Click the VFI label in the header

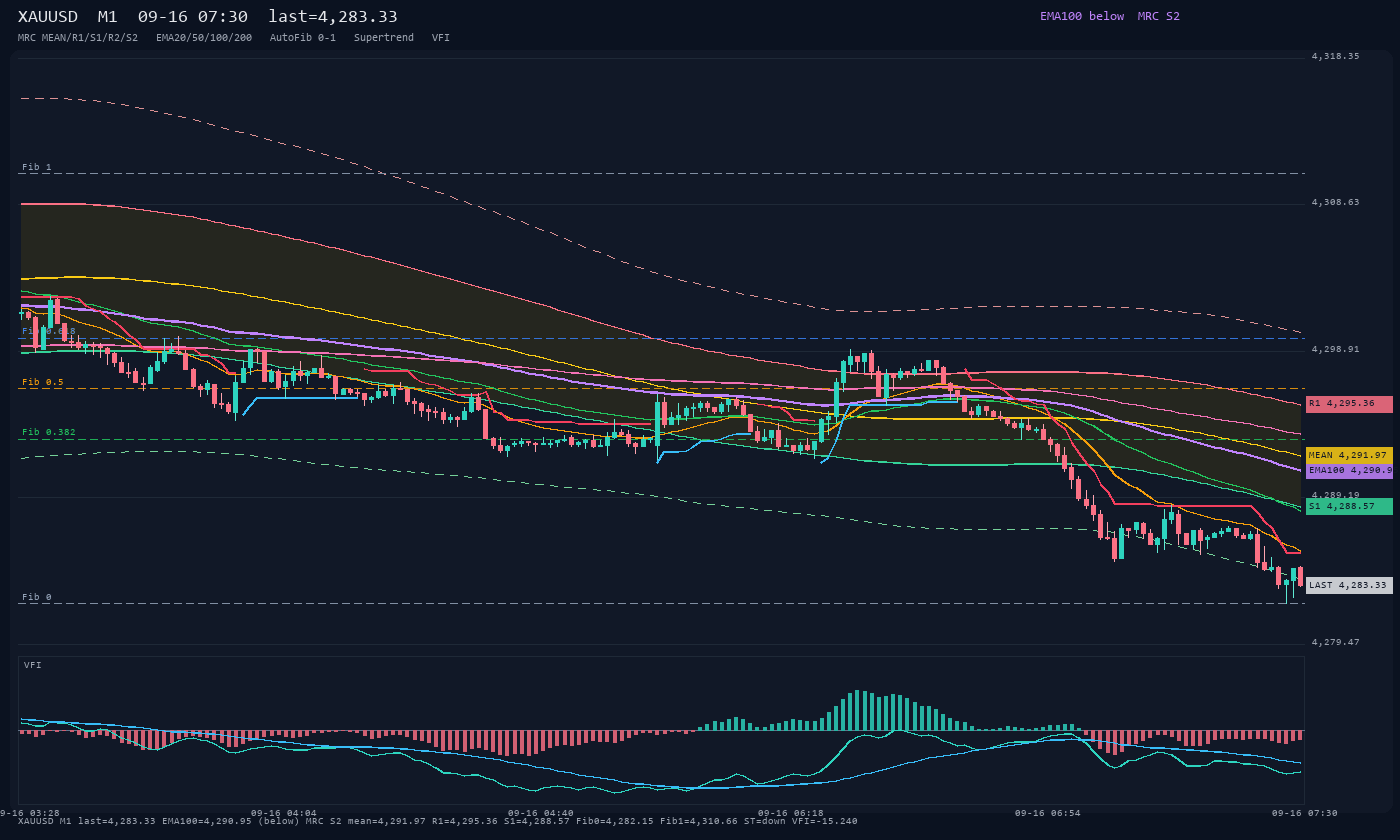click(441, 37)
